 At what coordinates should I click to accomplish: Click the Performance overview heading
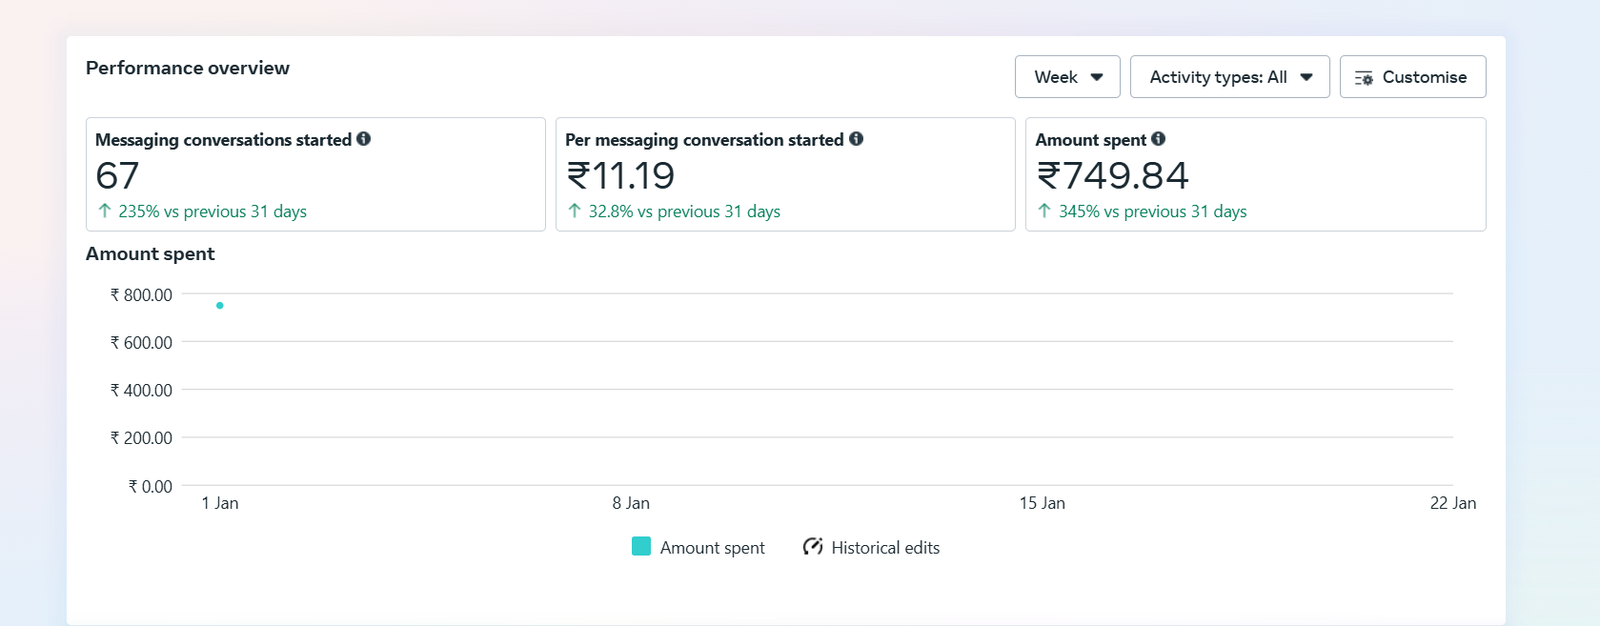pos(187,68)
